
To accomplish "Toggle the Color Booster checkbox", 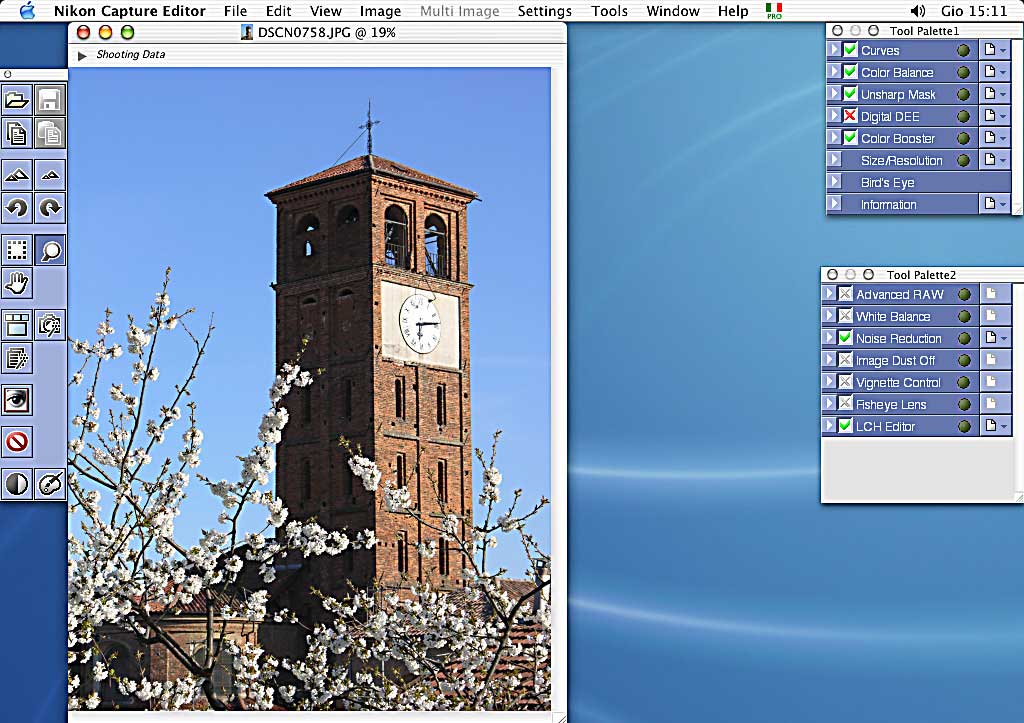I will (850, 138).
